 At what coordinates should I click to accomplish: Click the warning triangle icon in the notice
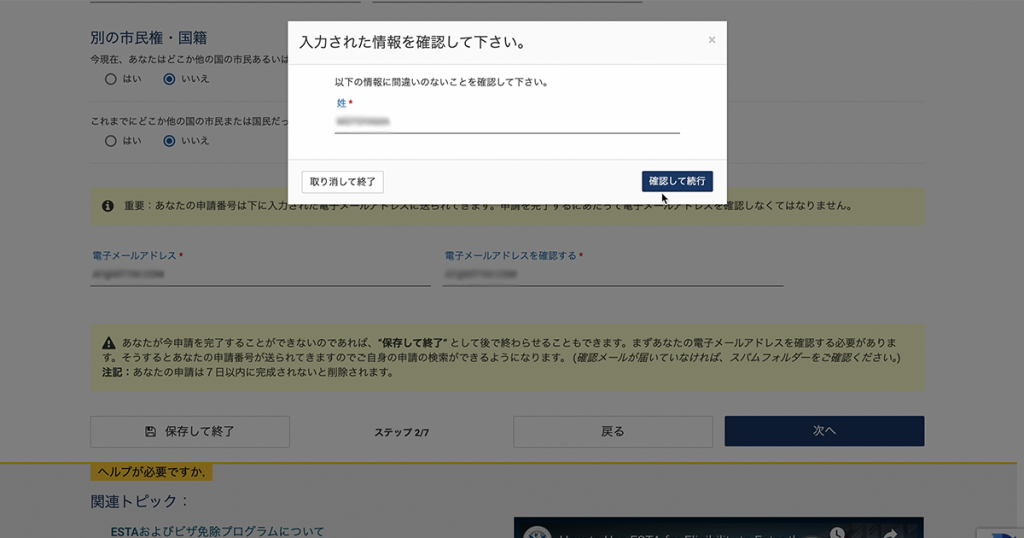pos(108,343)
